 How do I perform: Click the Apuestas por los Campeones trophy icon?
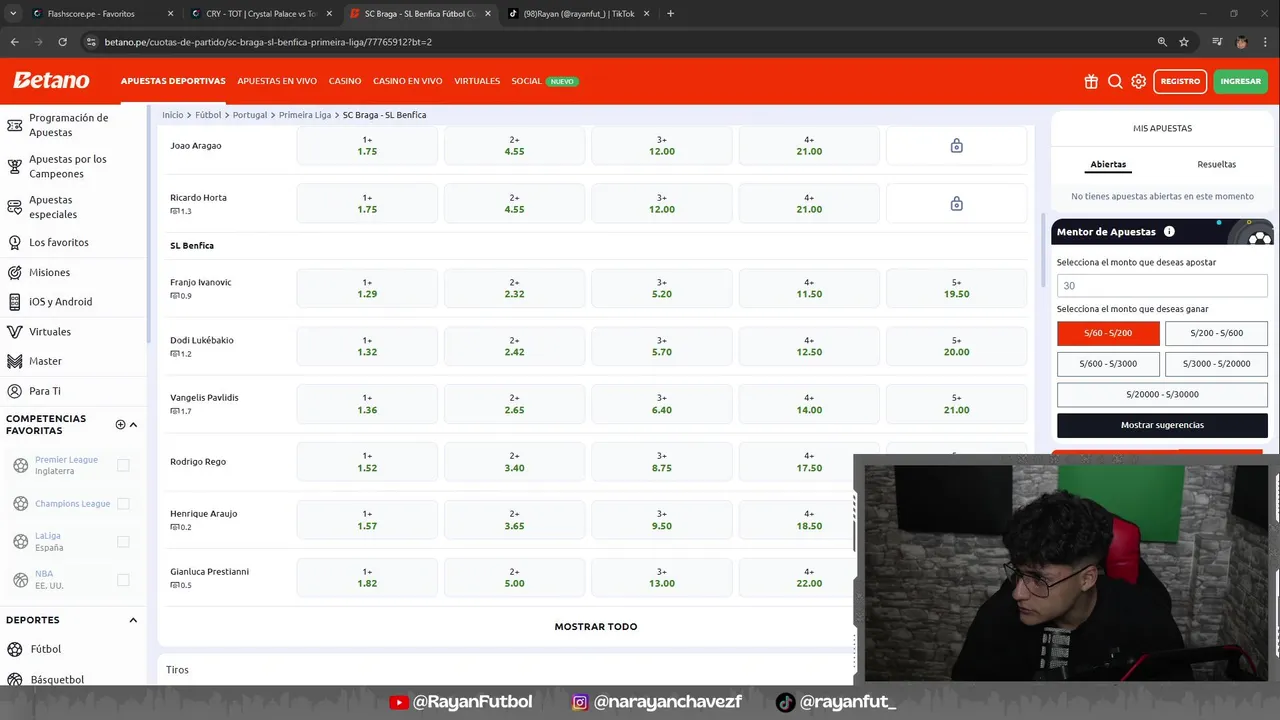click(14, 166)
